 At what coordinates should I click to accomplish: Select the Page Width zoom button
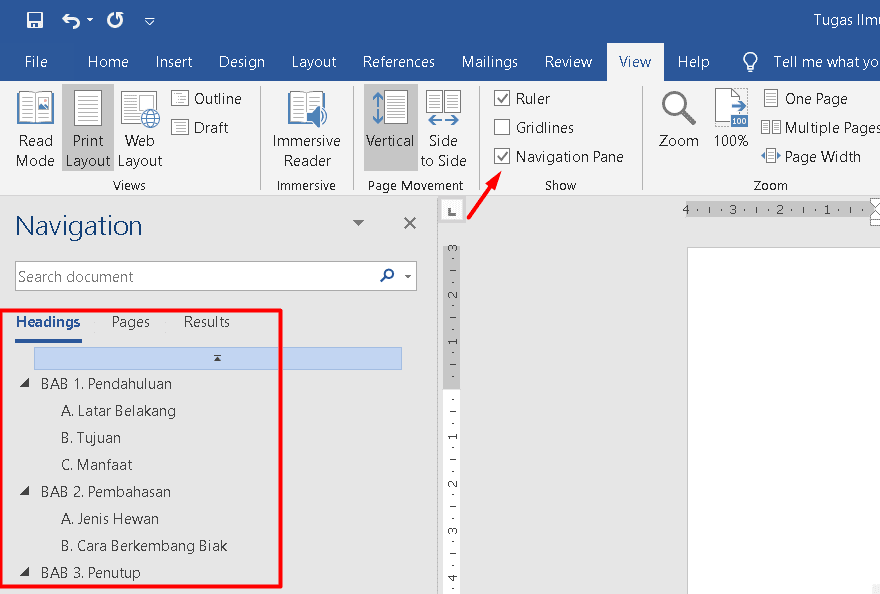(811, 157)
